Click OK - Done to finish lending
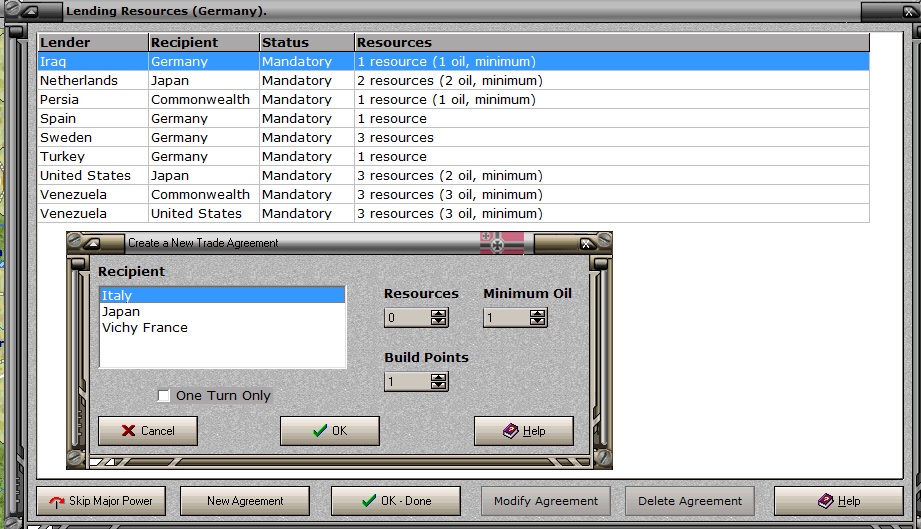Viewport: 921px width, 529px height. point(396,501)
